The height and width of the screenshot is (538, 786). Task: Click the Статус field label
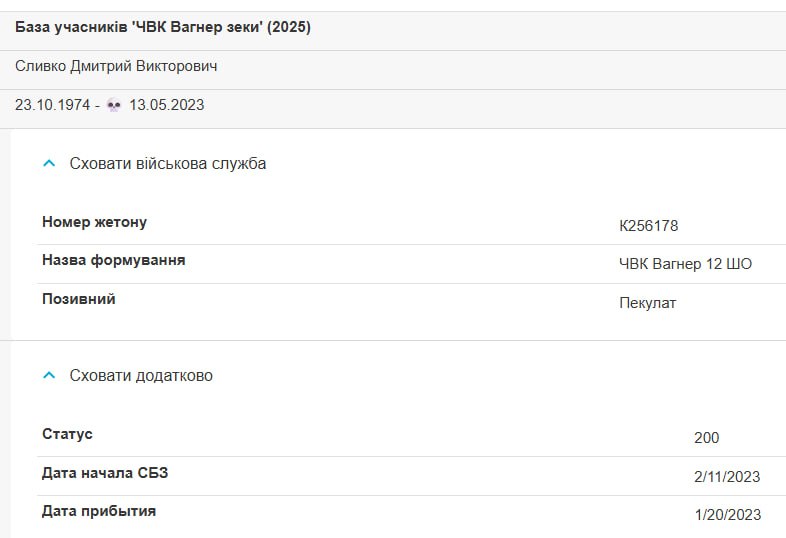tap(67, 434)
